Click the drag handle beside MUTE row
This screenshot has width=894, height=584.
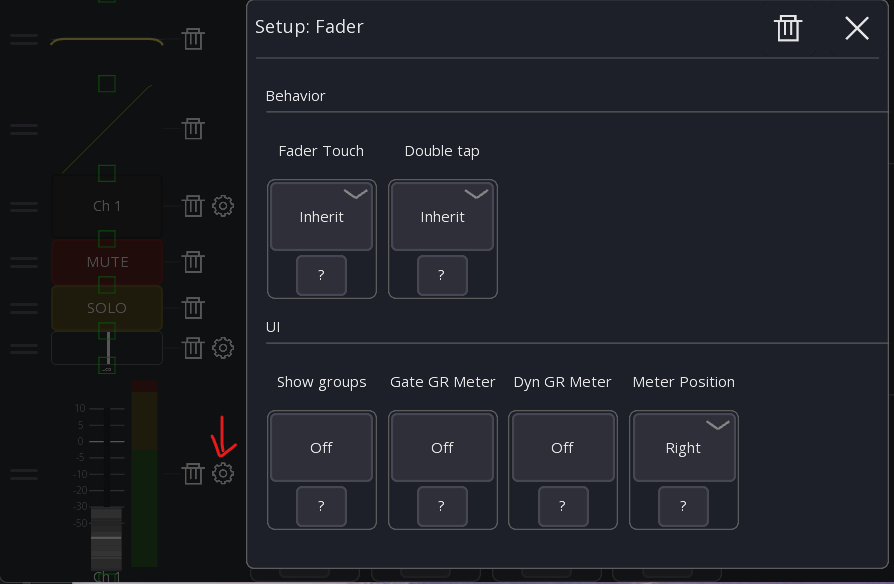24,262
